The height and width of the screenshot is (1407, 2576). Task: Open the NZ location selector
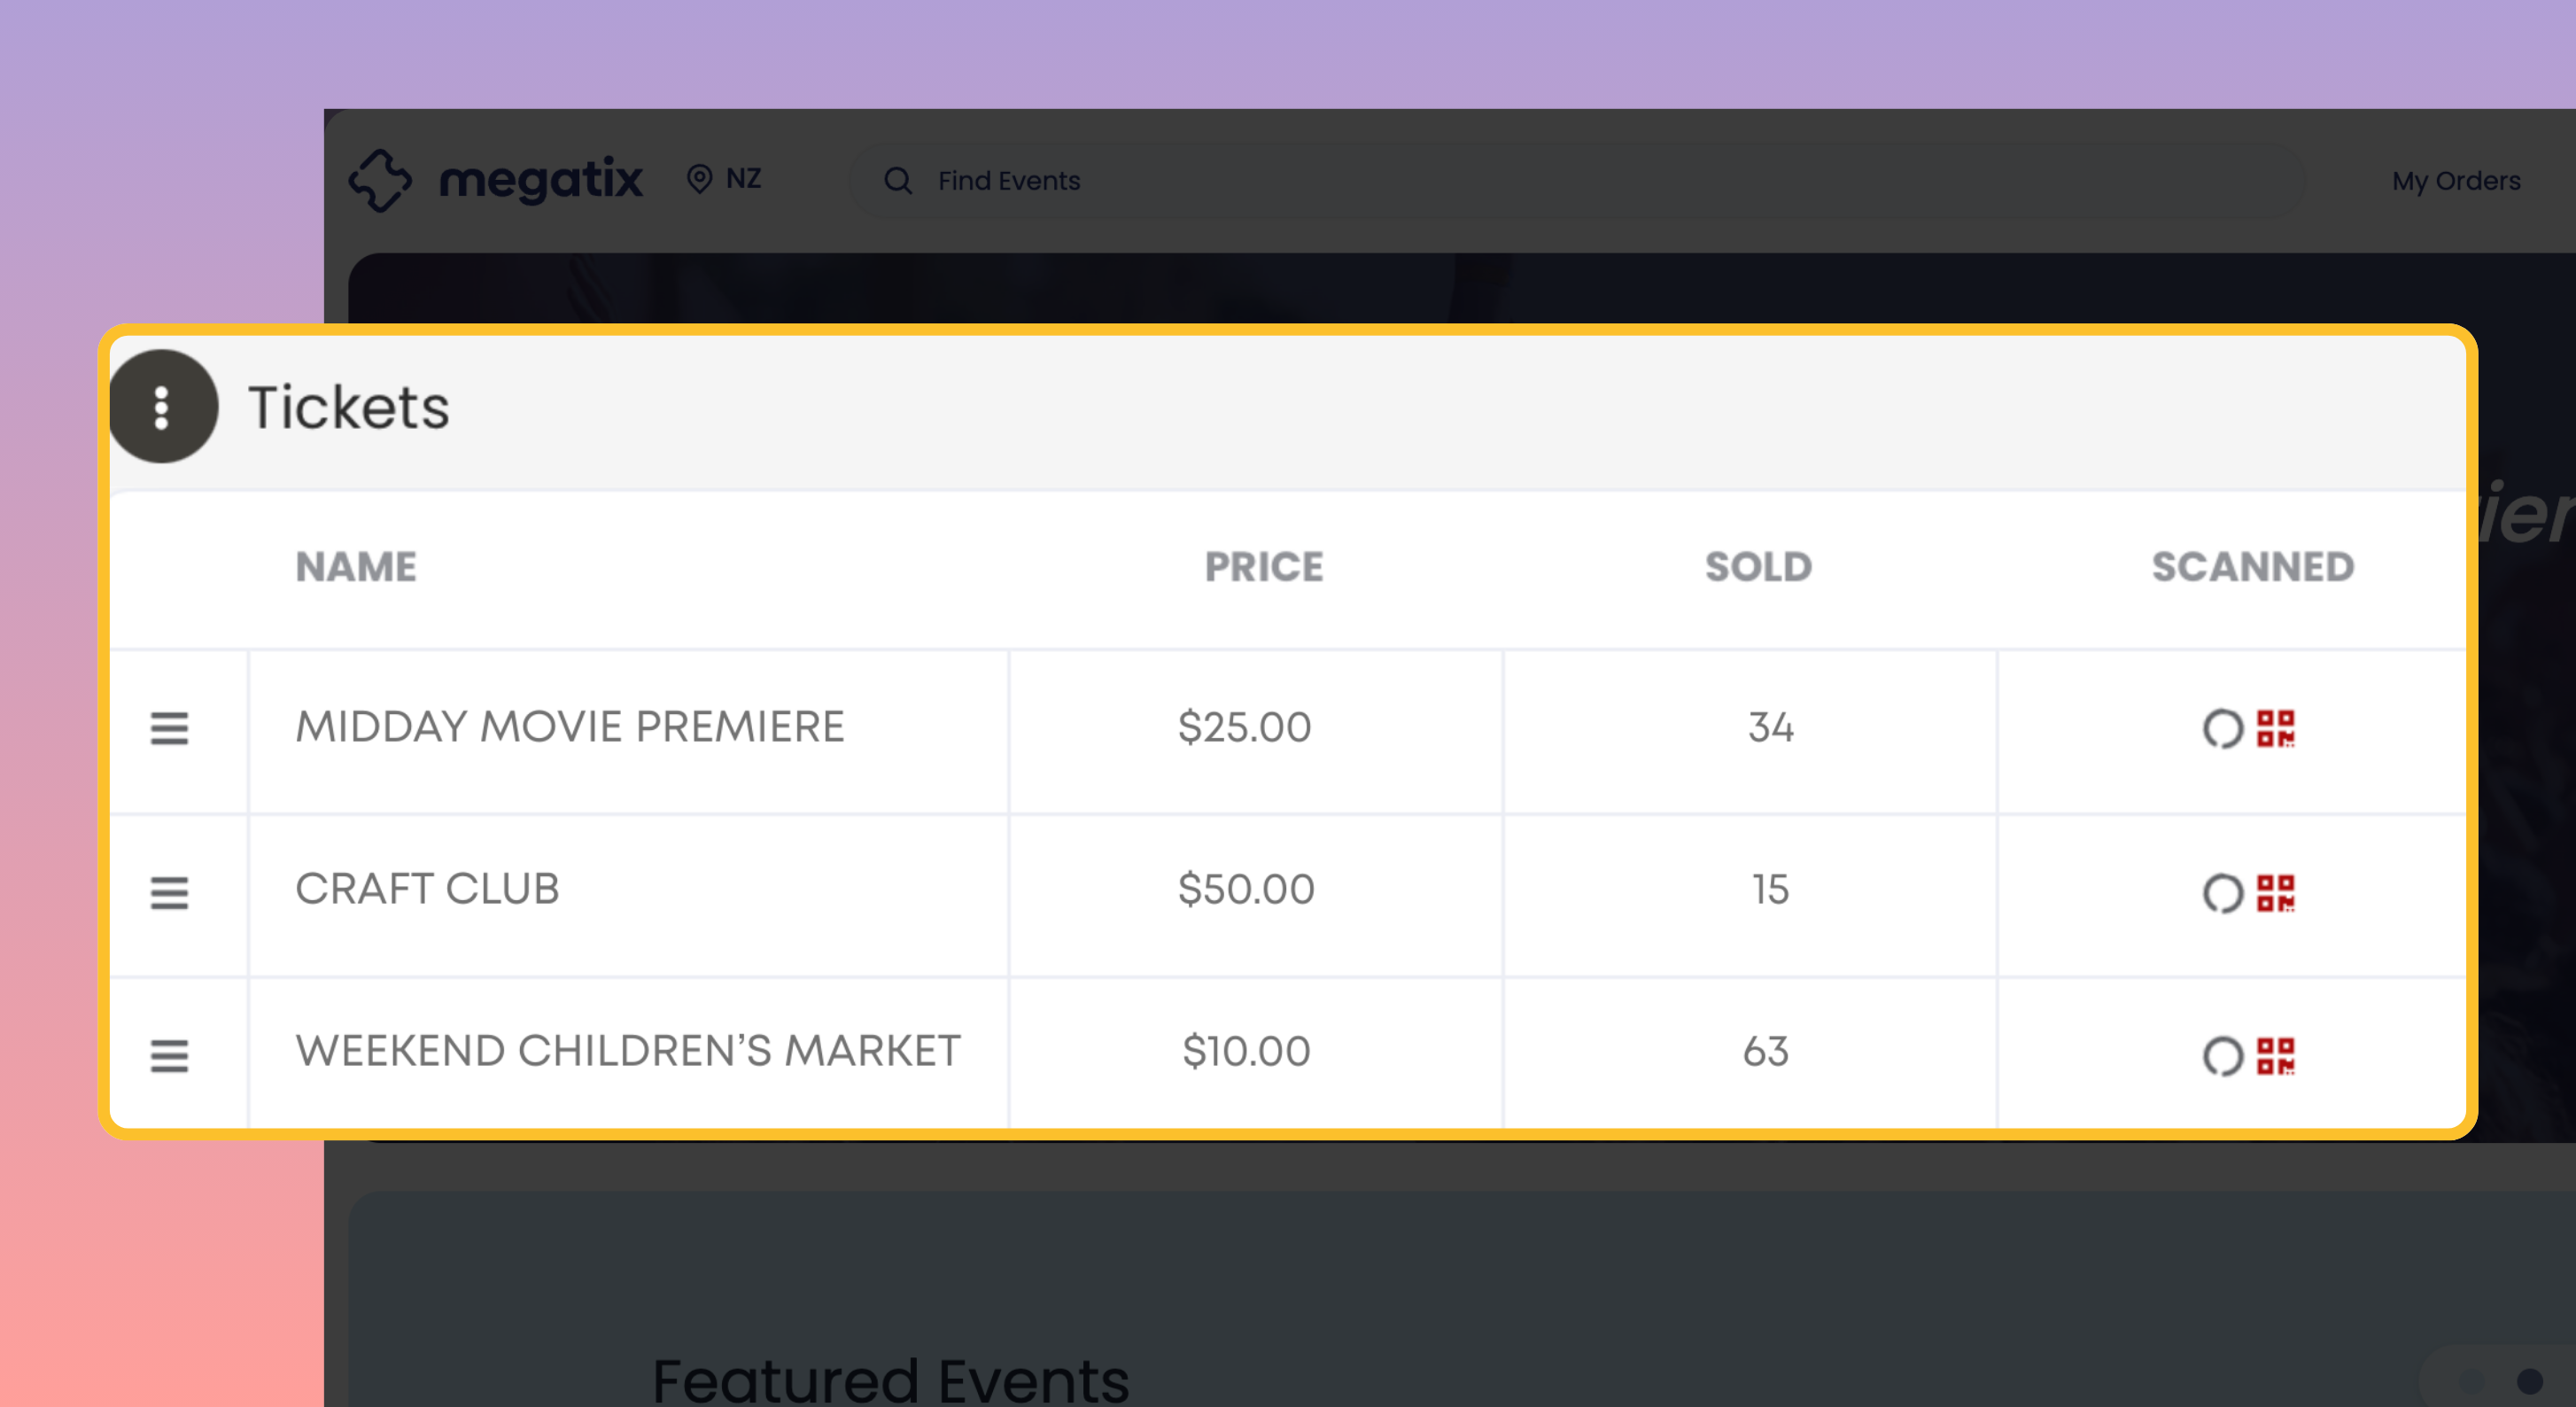(x=724, y=179)
